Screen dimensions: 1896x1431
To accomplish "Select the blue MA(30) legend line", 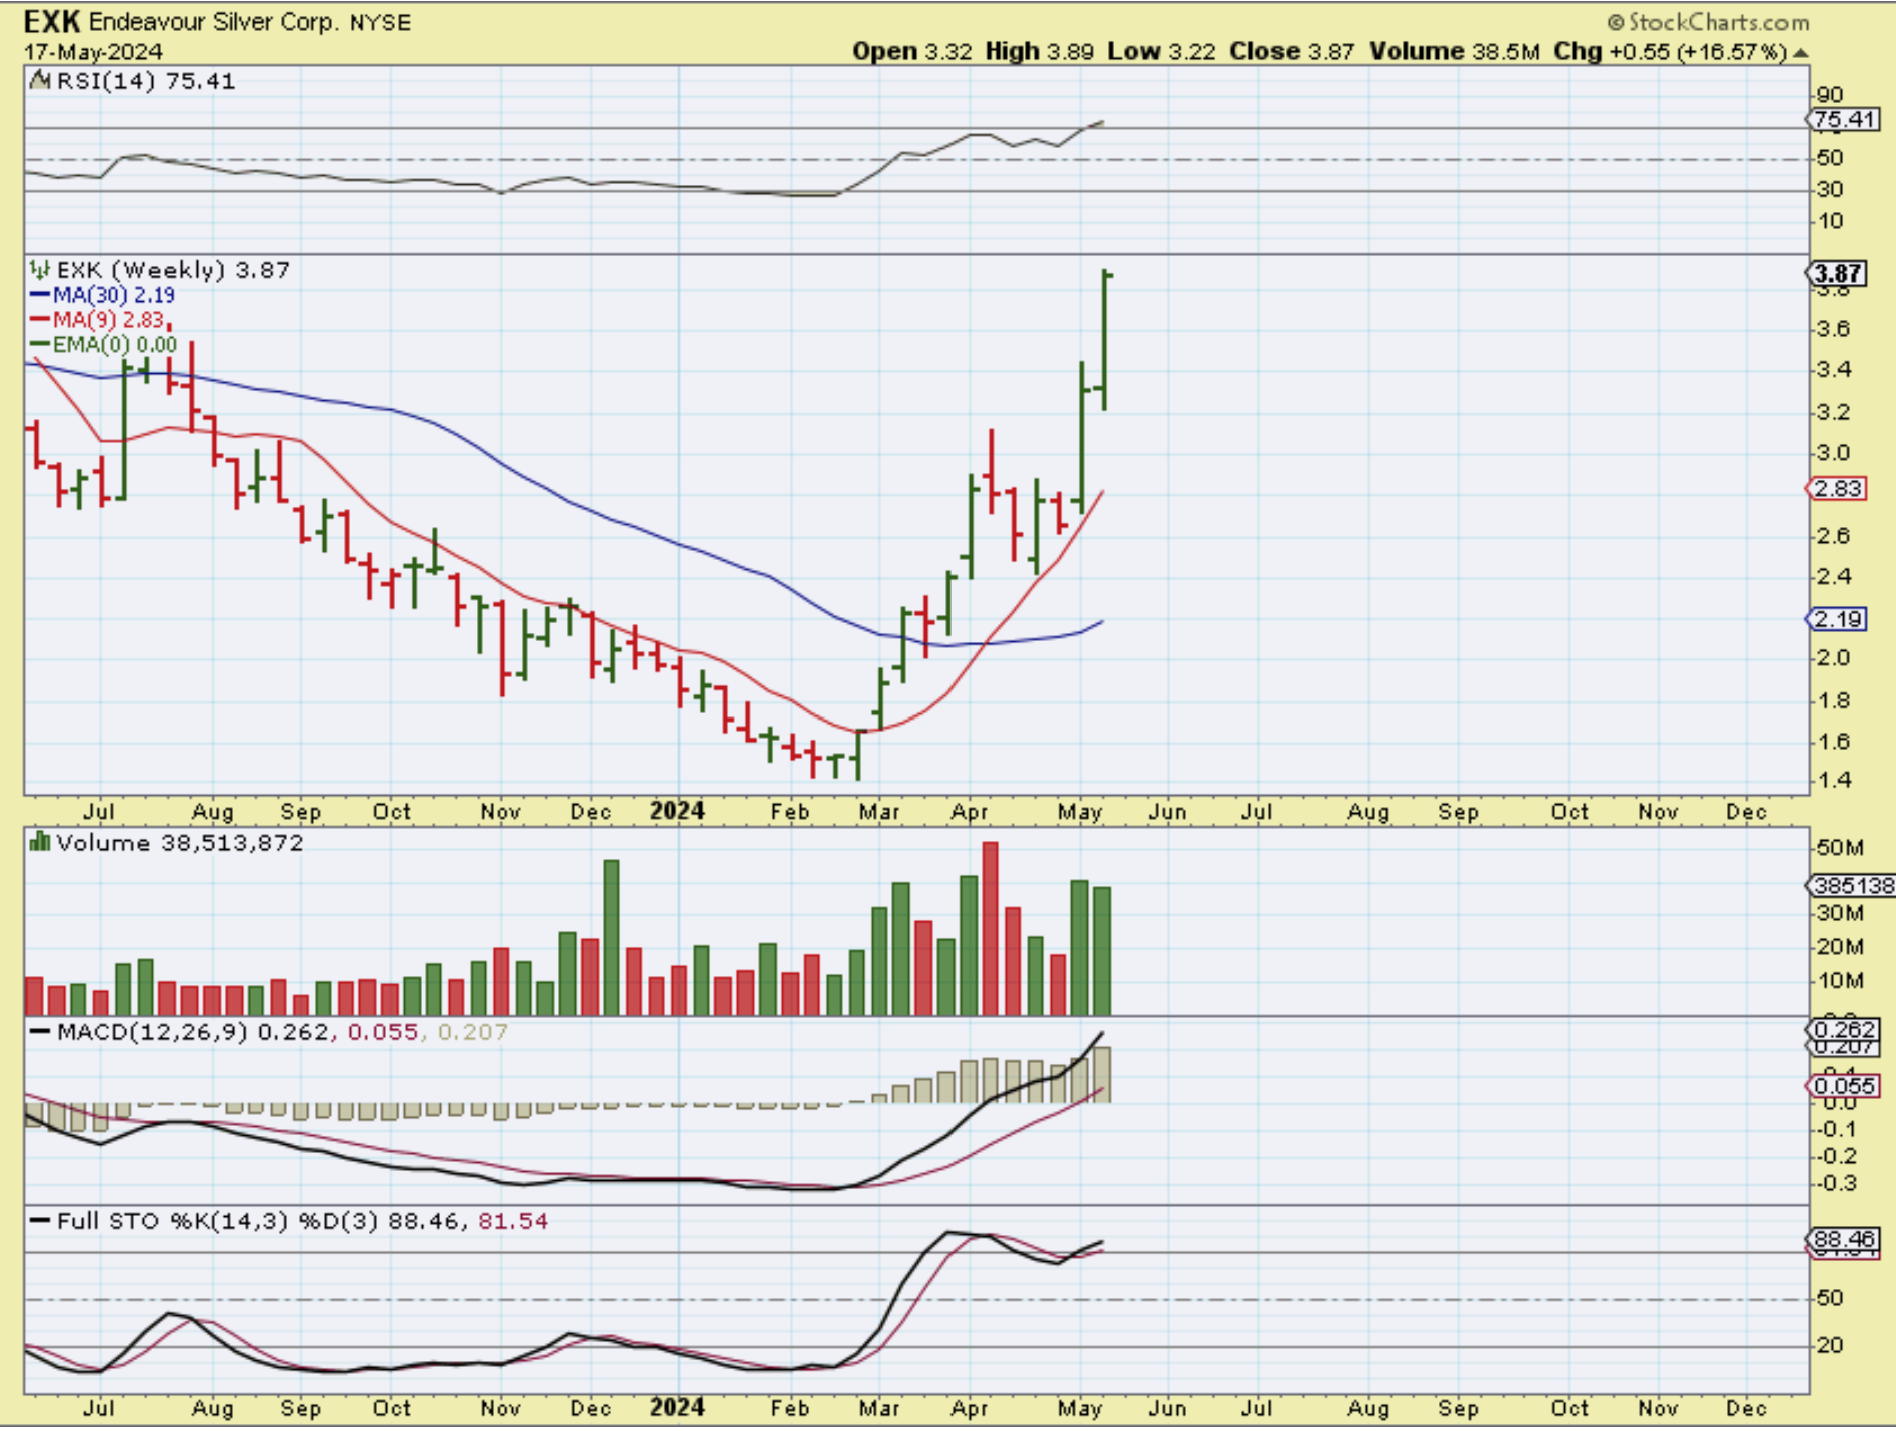I will 40,295.
